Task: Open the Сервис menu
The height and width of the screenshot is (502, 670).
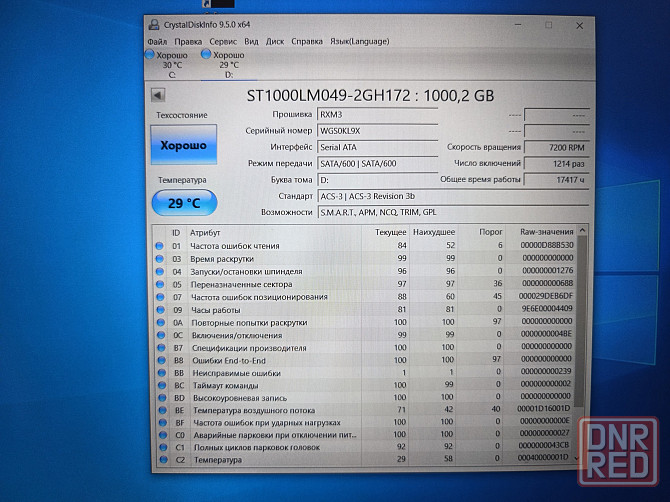Action: click(x=223, y=41)
